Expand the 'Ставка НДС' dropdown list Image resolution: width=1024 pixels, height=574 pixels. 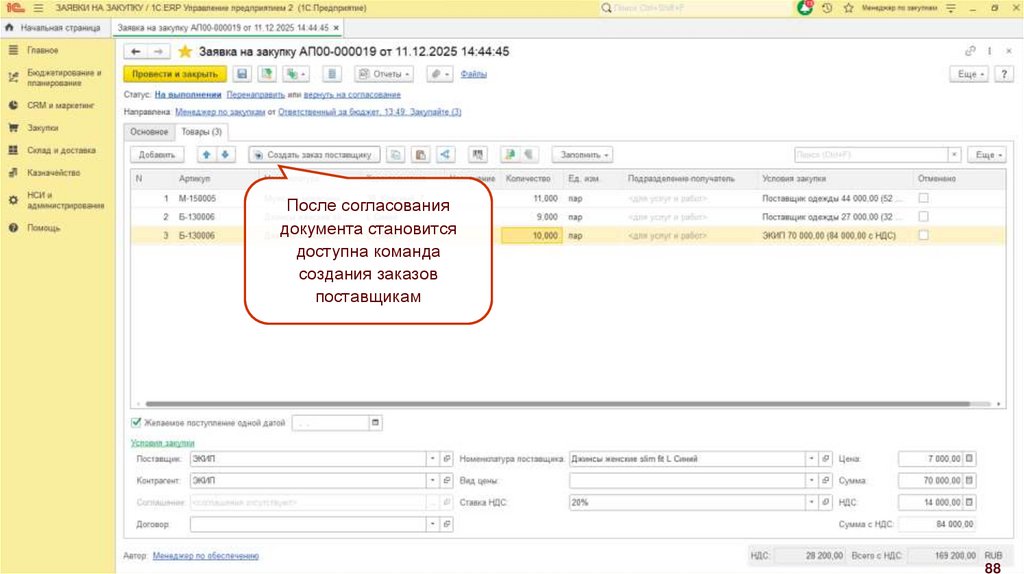point(811,503)
